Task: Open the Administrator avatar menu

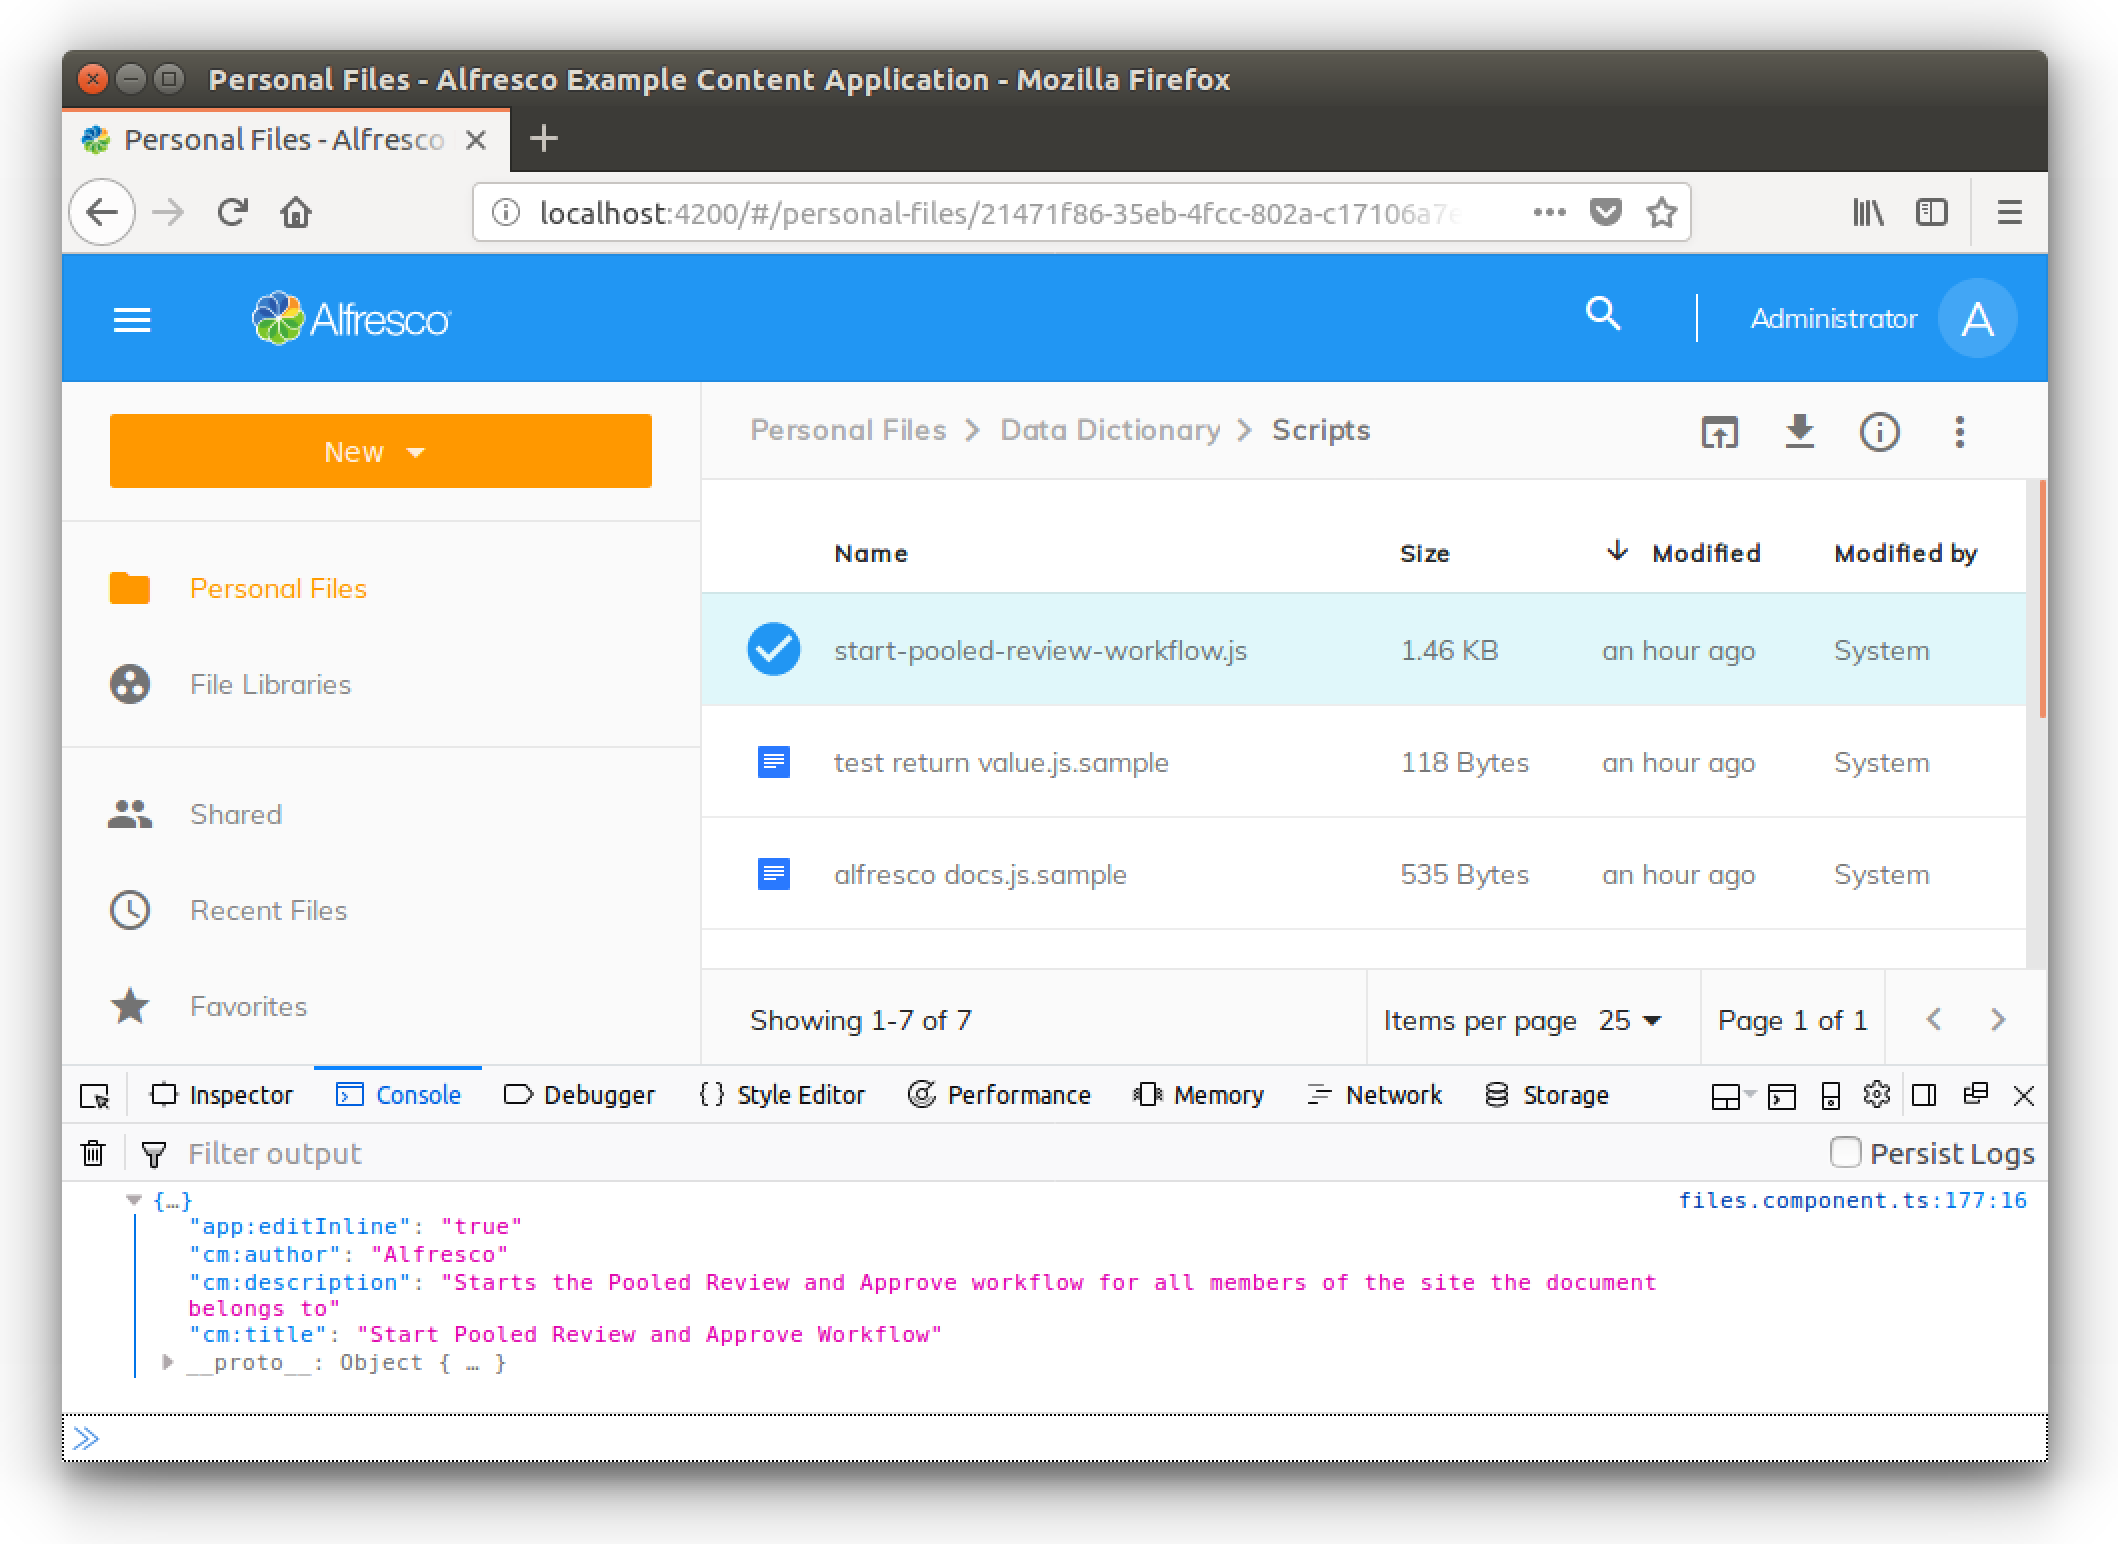Action: pyautogui.click(x=1977, y=319)
